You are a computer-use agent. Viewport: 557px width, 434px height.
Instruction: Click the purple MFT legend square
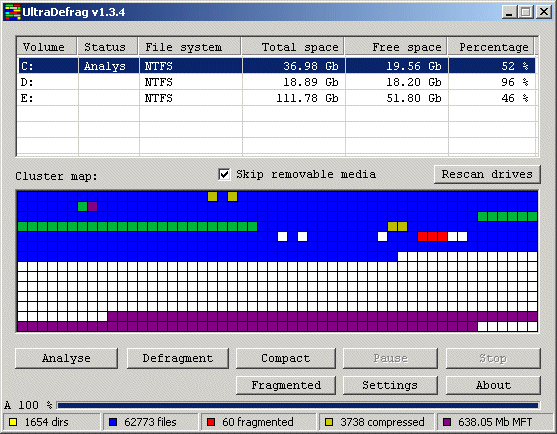point(447,422)
